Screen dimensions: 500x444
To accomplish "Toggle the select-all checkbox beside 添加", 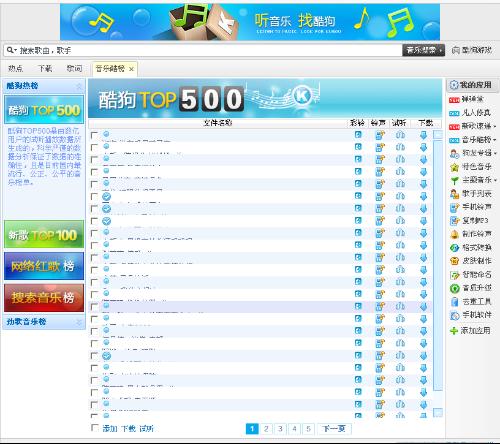I will coord(95,428).
